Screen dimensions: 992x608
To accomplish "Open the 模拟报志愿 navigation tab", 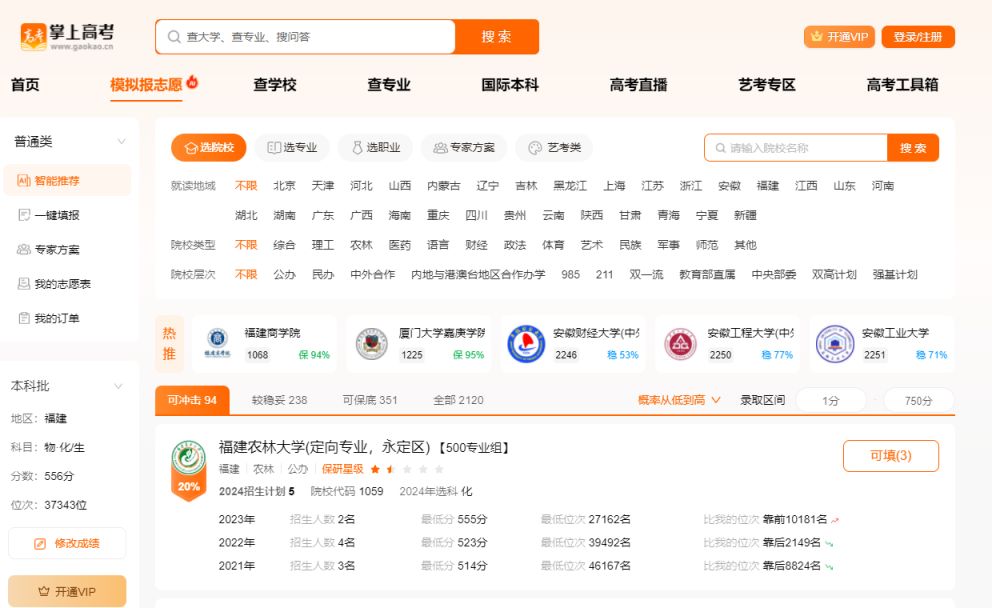I will (146, 85).
